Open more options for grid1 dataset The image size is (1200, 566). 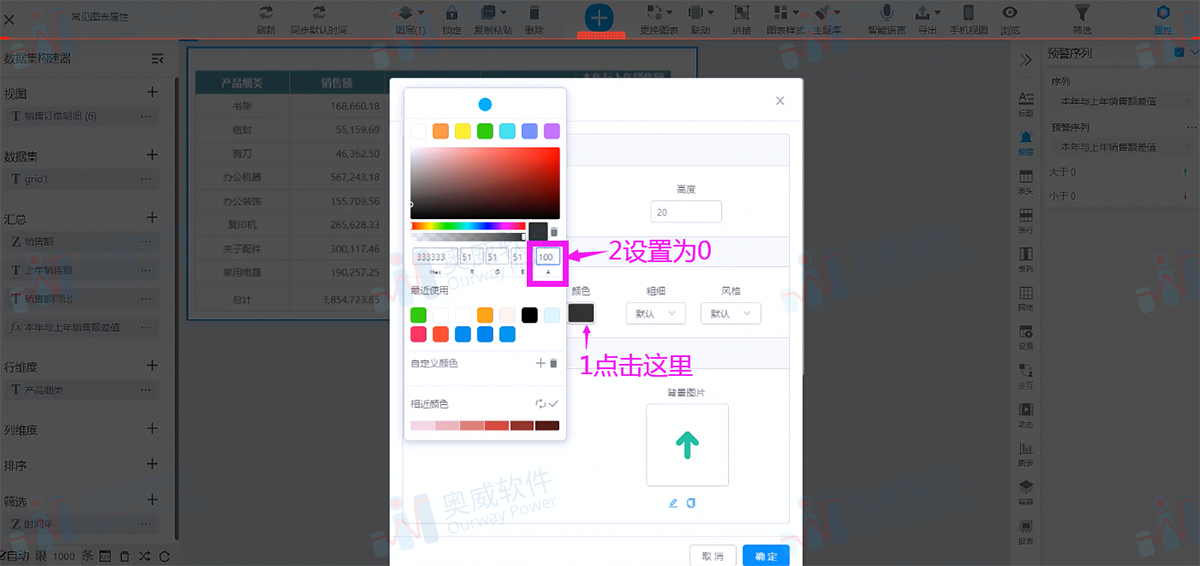pyautogui.click(x=146, y=179)
